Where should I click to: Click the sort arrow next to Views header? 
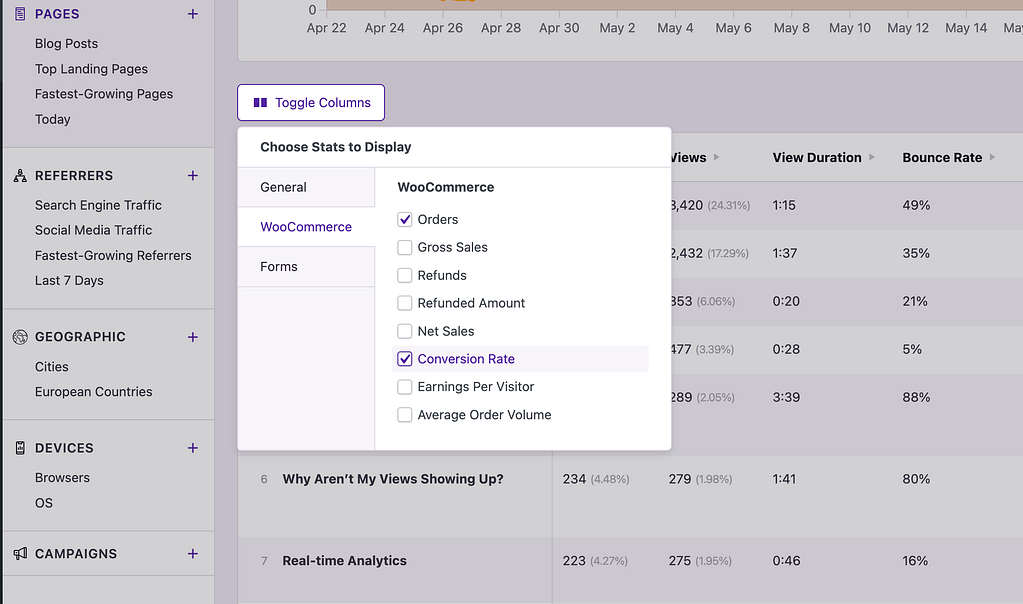[716, 157]
